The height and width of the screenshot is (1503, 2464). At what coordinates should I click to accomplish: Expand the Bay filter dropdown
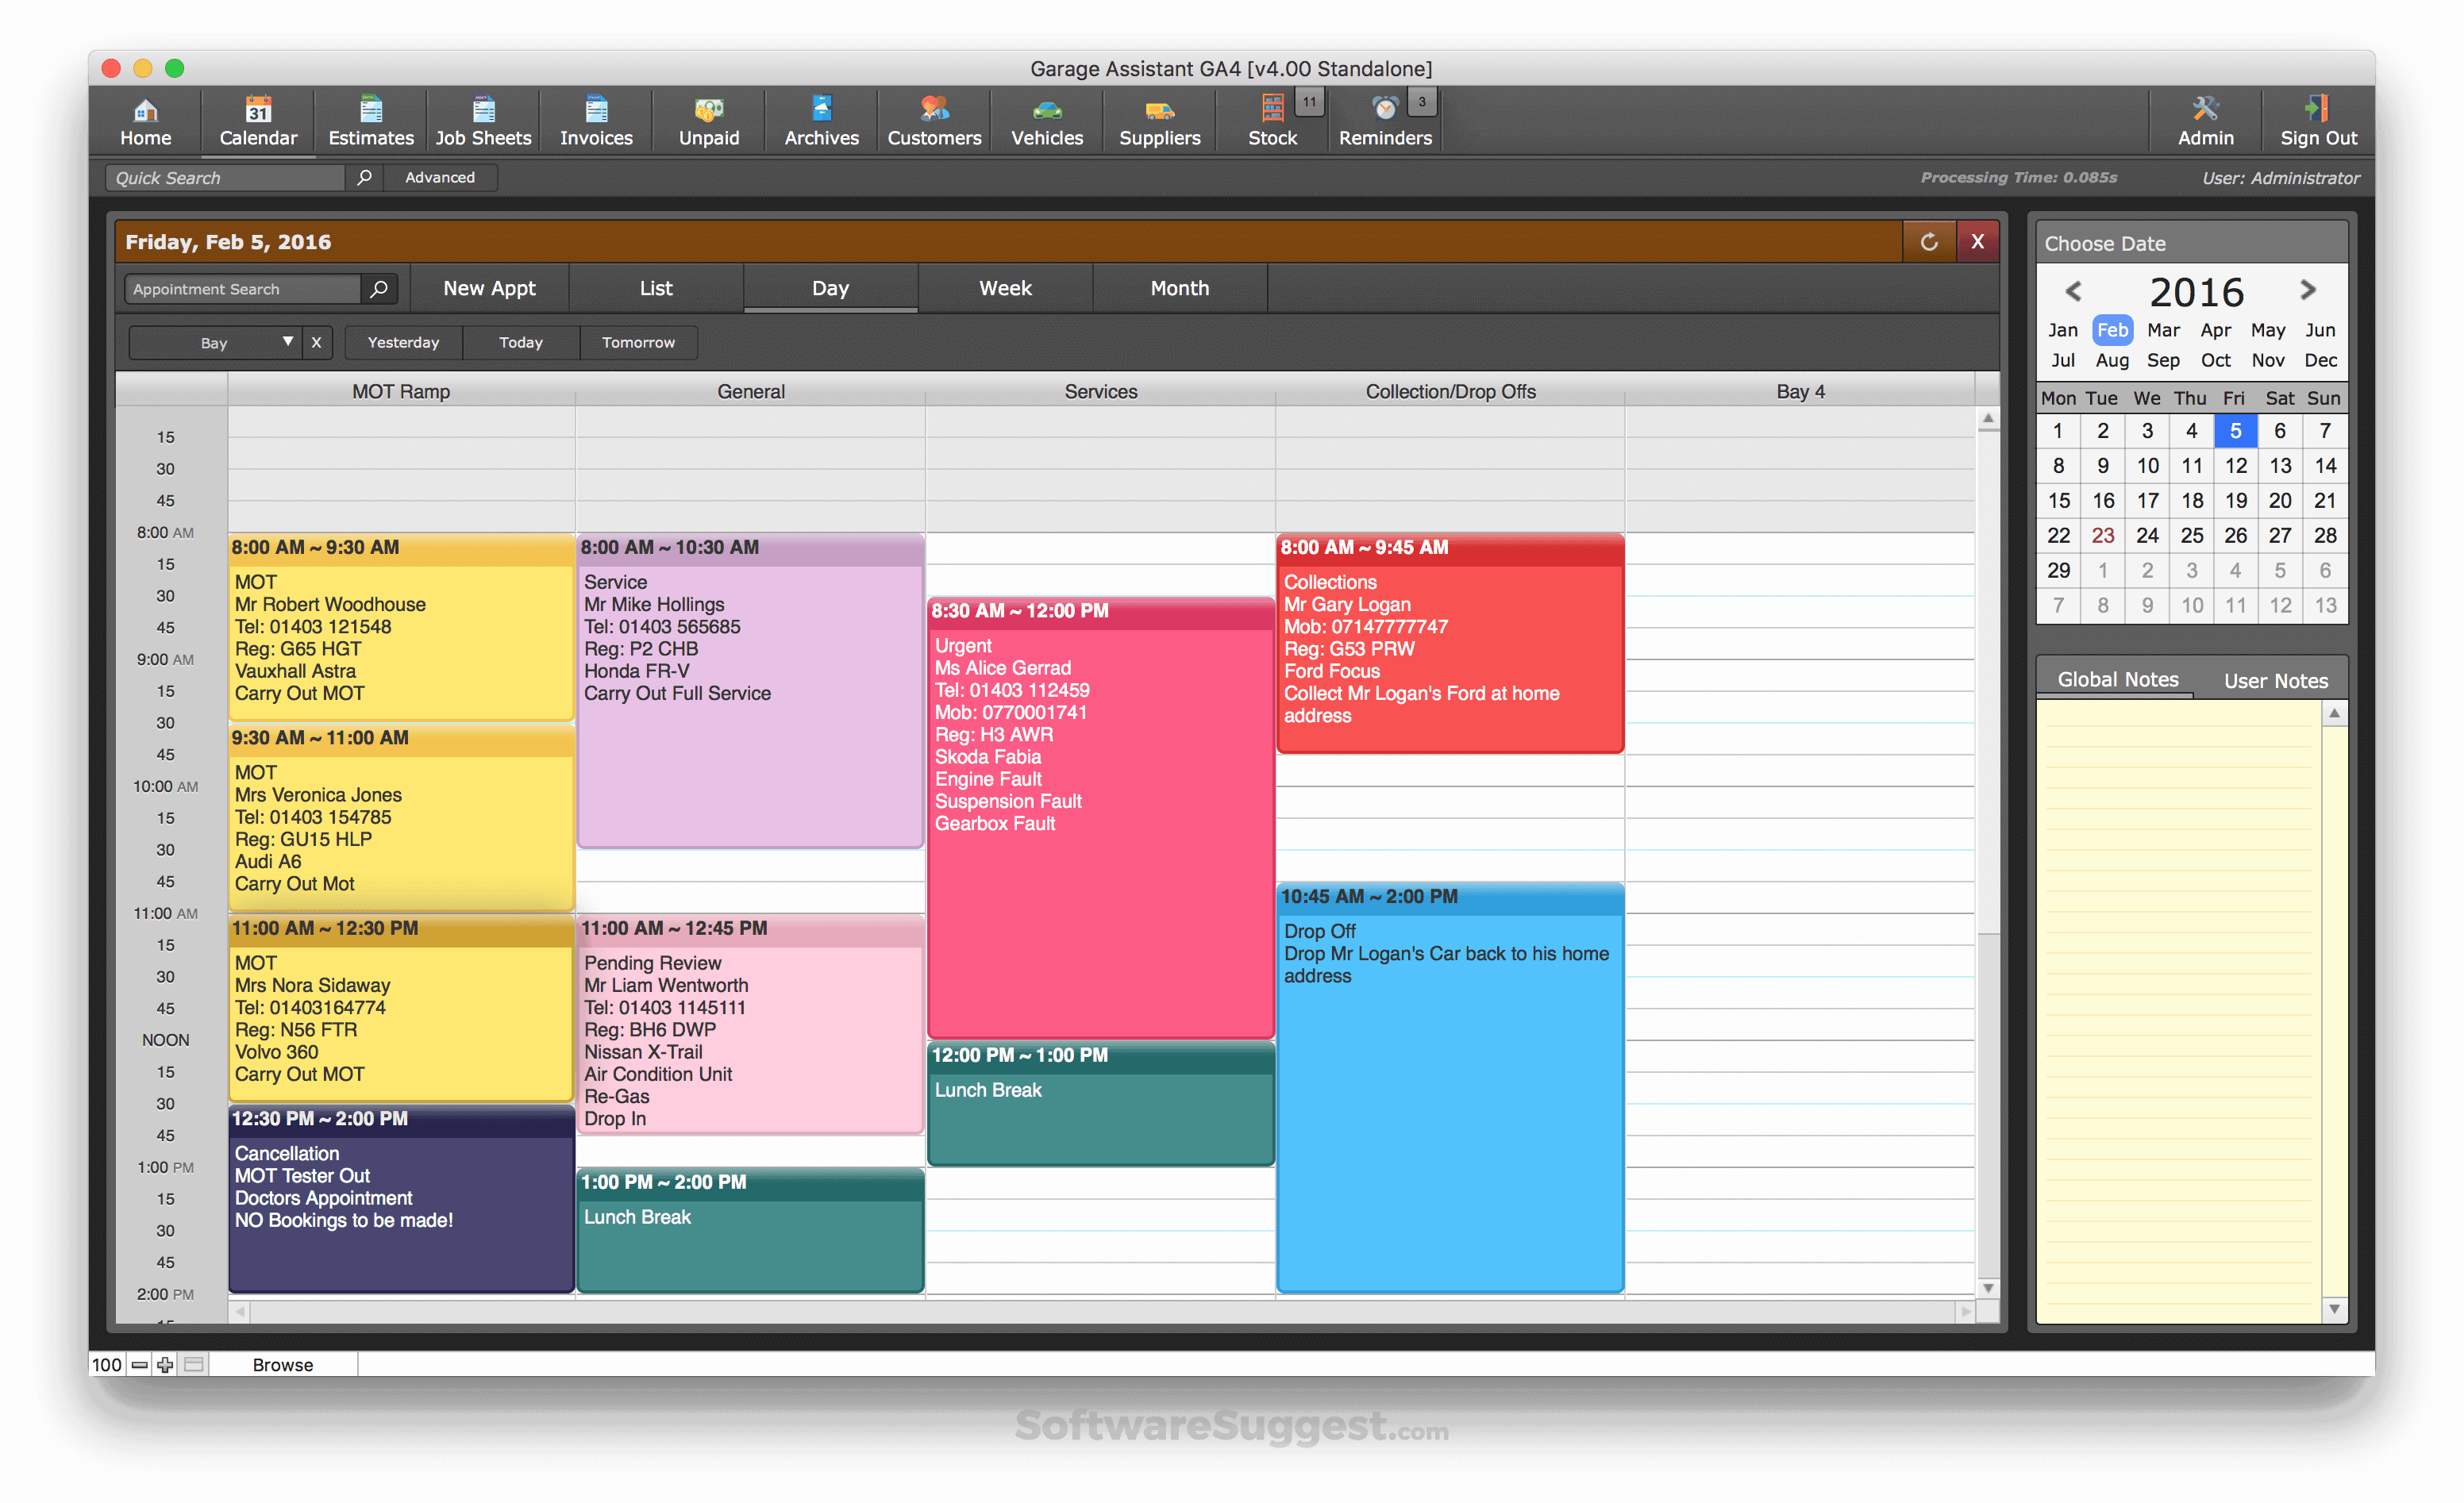coord(288,342)
